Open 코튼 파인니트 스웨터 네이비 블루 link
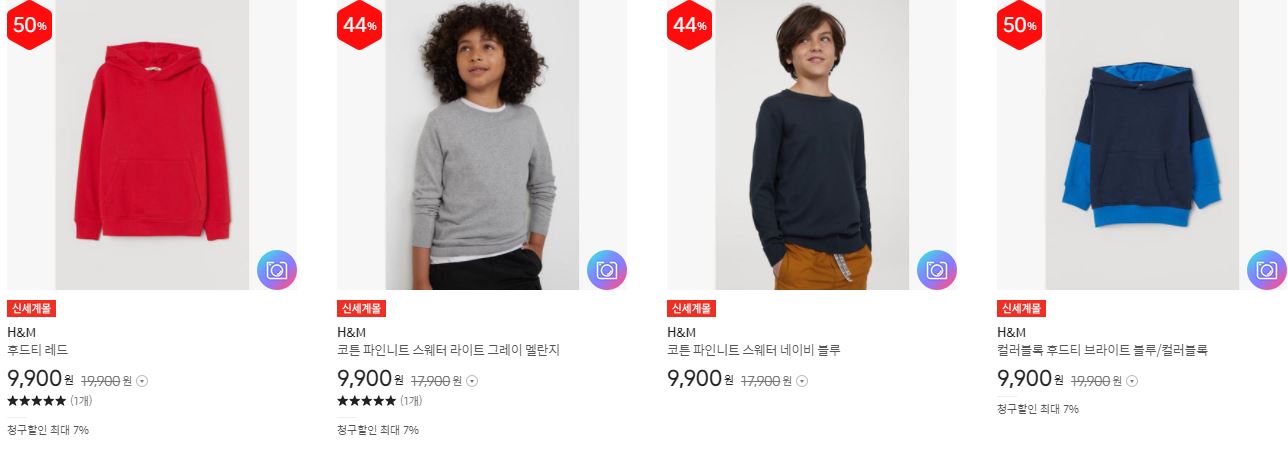The width and height of the screenshot is (1288, 453). point(754,350)
